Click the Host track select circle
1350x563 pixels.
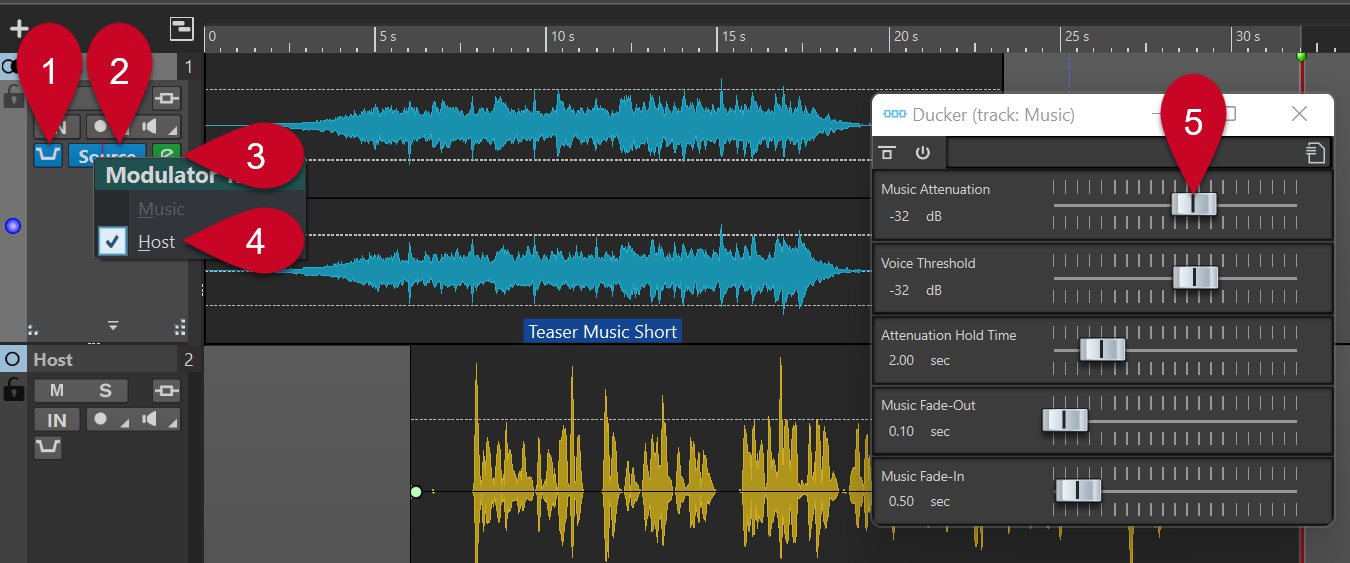click(13, 359)
